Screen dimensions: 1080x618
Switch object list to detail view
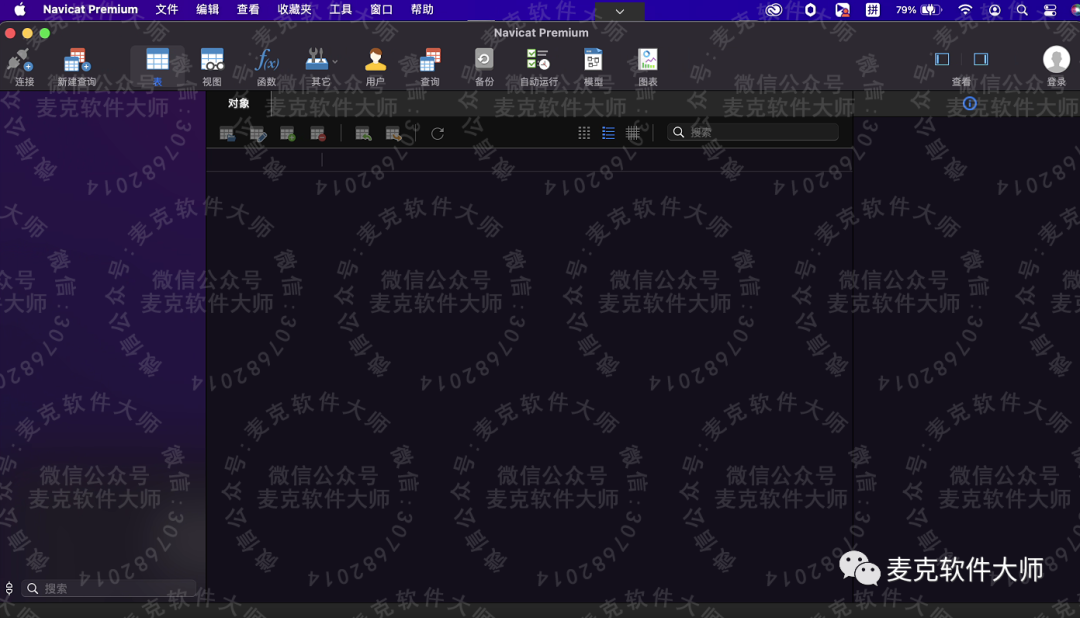(633, 133)
